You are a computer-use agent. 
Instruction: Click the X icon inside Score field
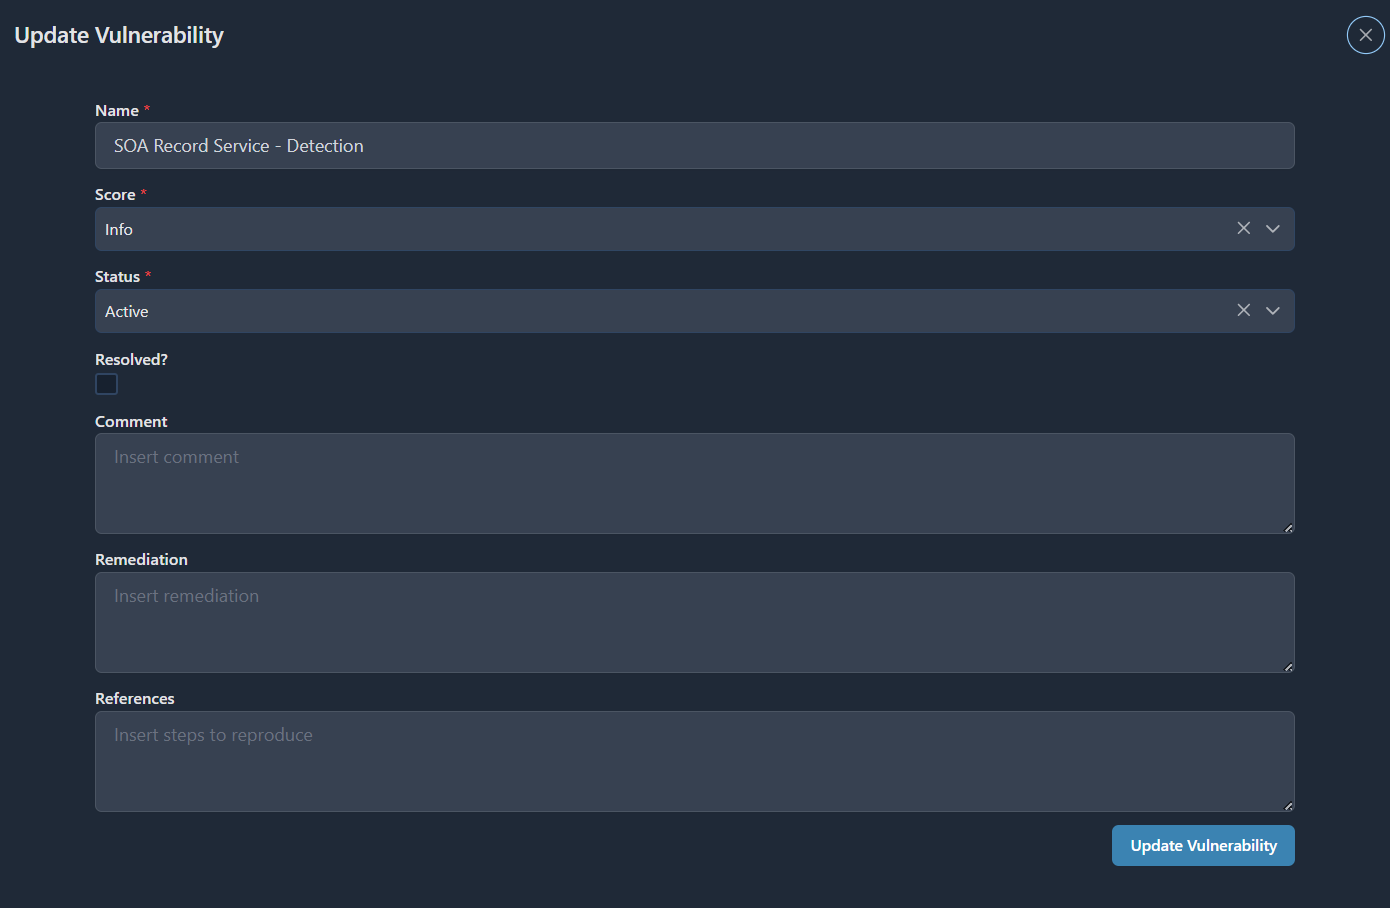pyautogui.click(x=1243, y=228)
